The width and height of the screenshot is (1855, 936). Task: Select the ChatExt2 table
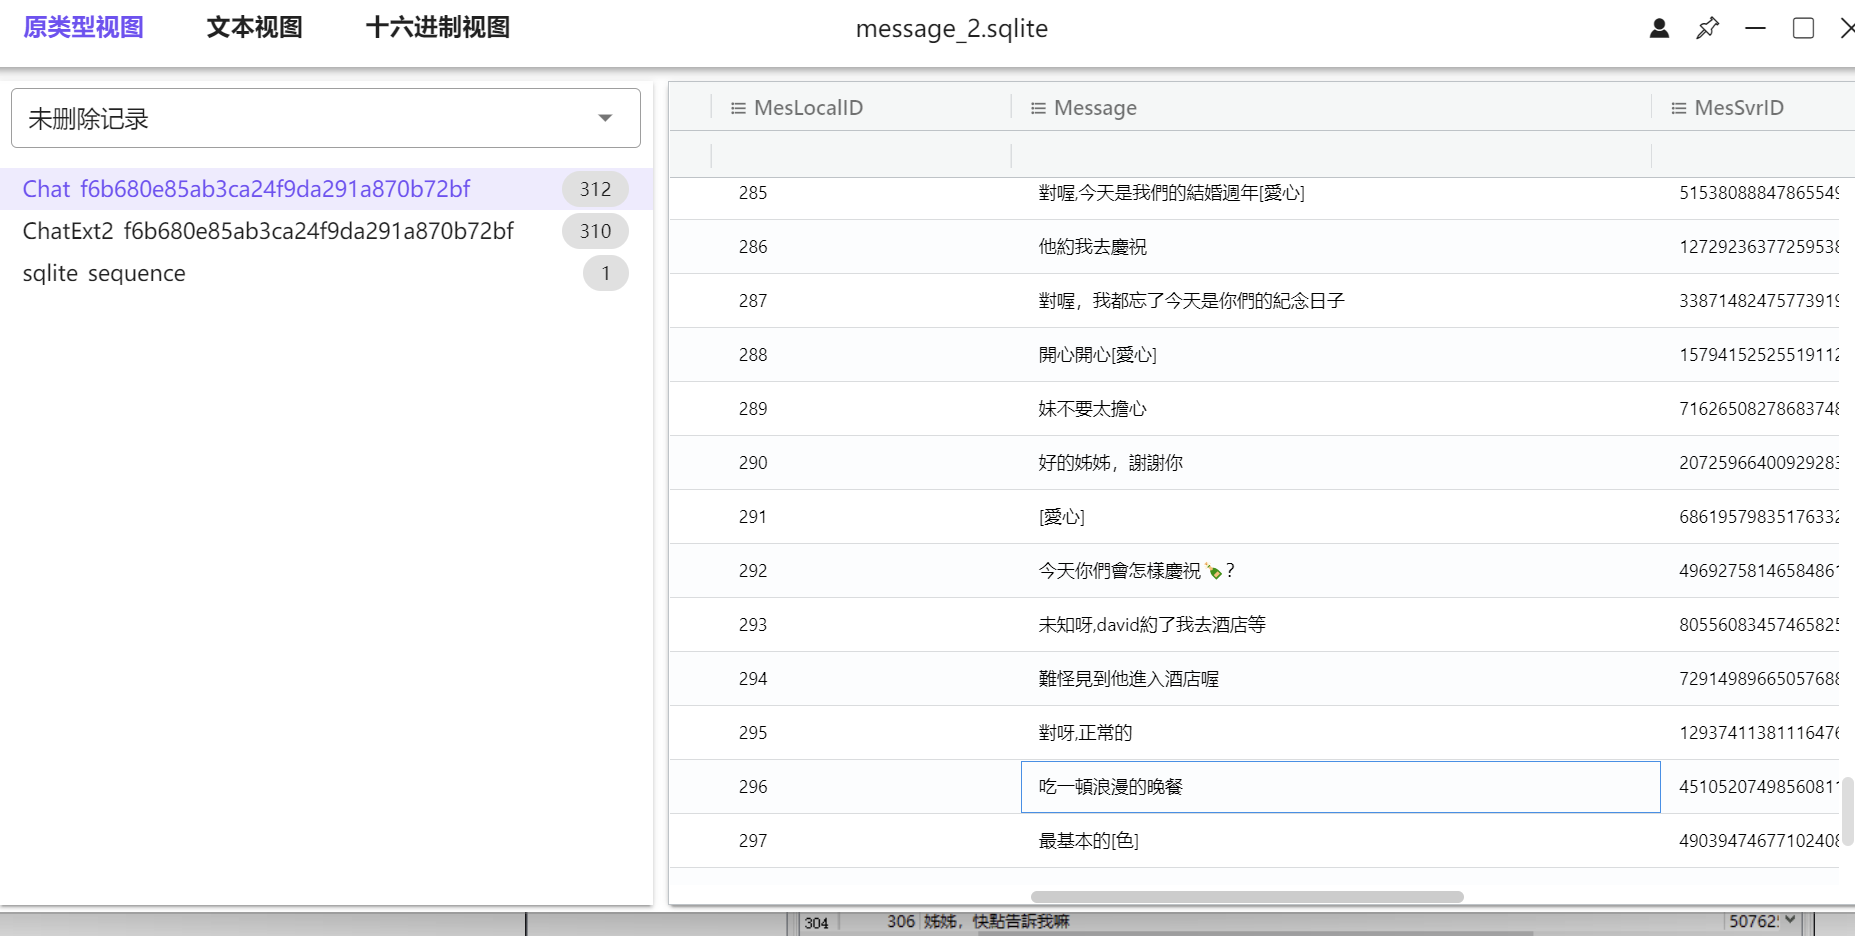point(268,230)
